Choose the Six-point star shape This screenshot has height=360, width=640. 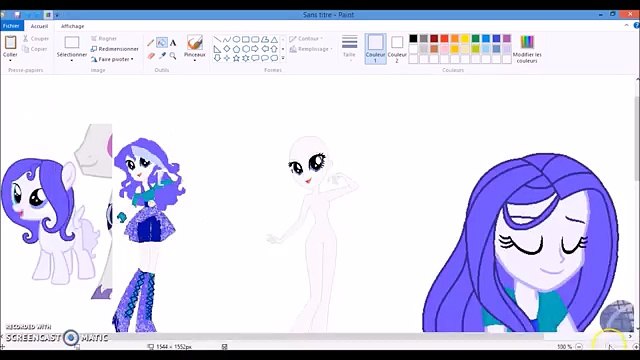(x=246, y=58)
